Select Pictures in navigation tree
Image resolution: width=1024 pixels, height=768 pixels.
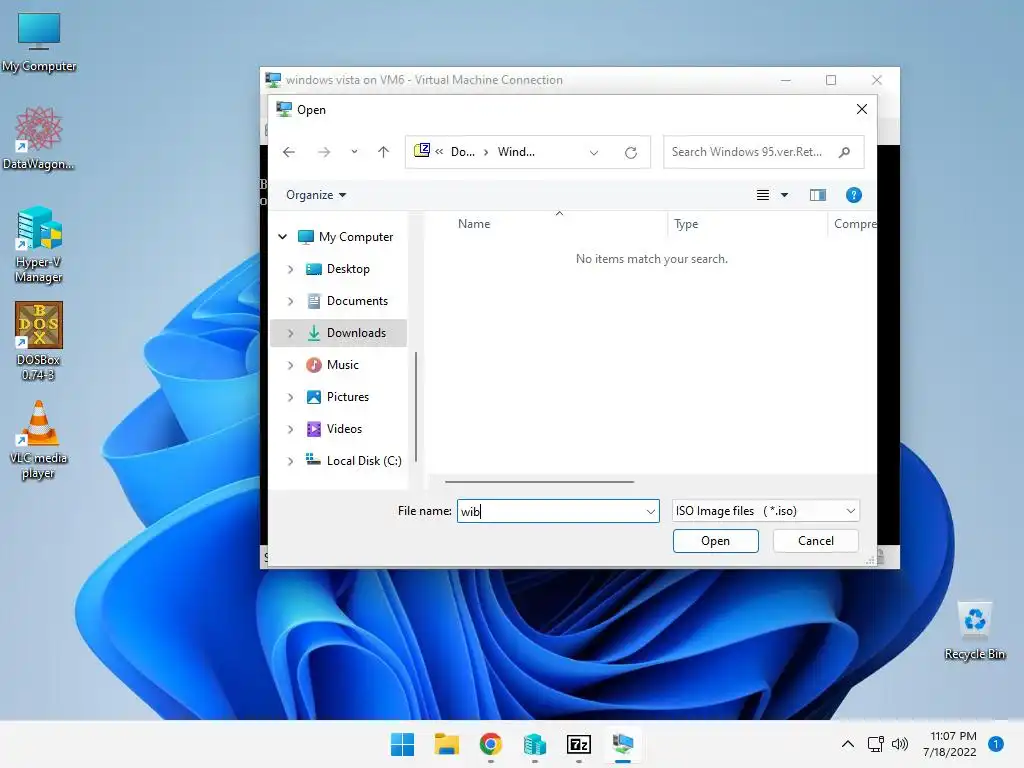[338, 397]
